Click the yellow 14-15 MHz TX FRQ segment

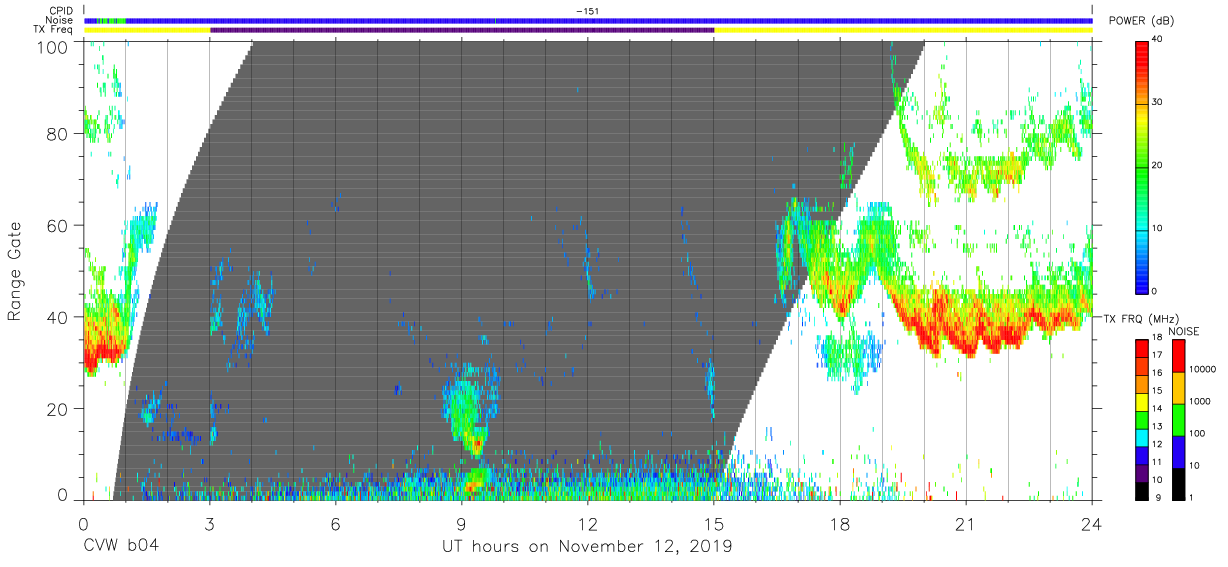click(1141, 402)
